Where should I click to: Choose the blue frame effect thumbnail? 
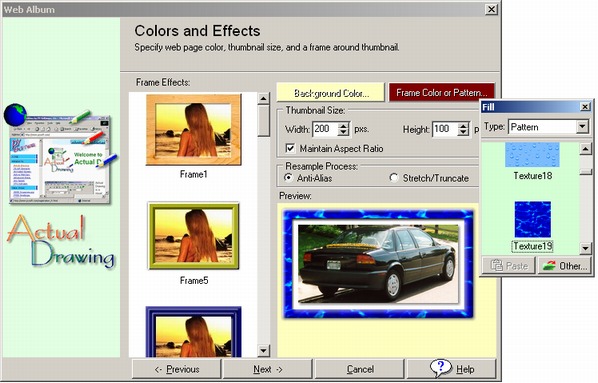pyautogui.click(x=194, y=331)
